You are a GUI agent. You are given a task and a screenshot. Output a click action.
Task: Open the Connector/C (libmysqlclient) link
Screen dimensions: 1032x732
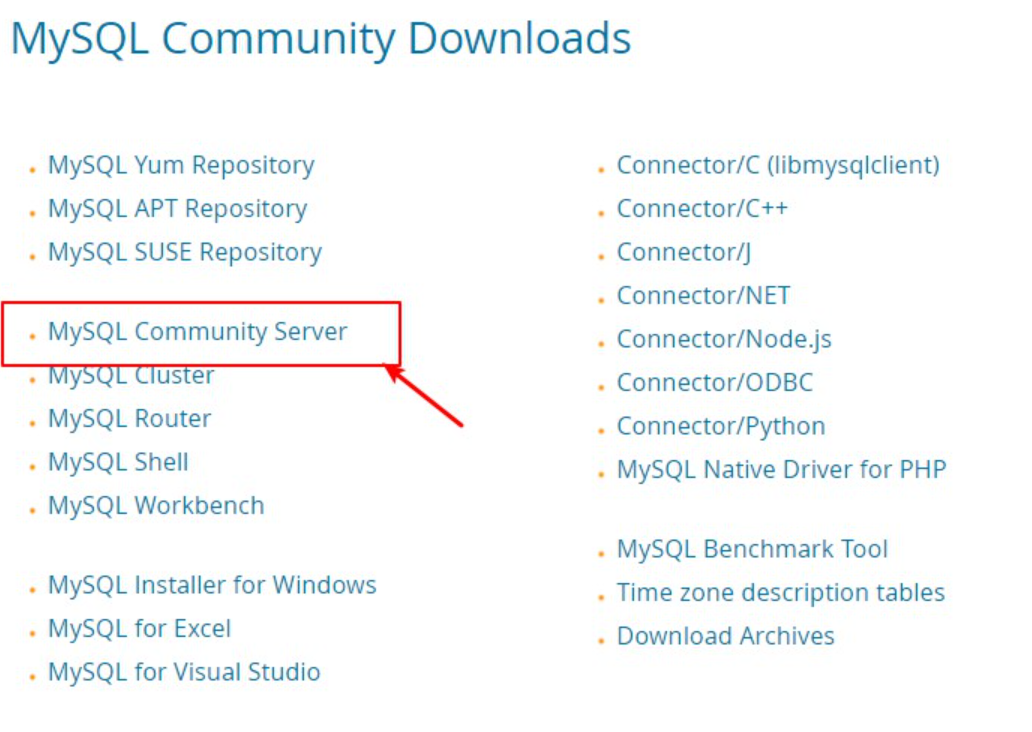[778, 165]
